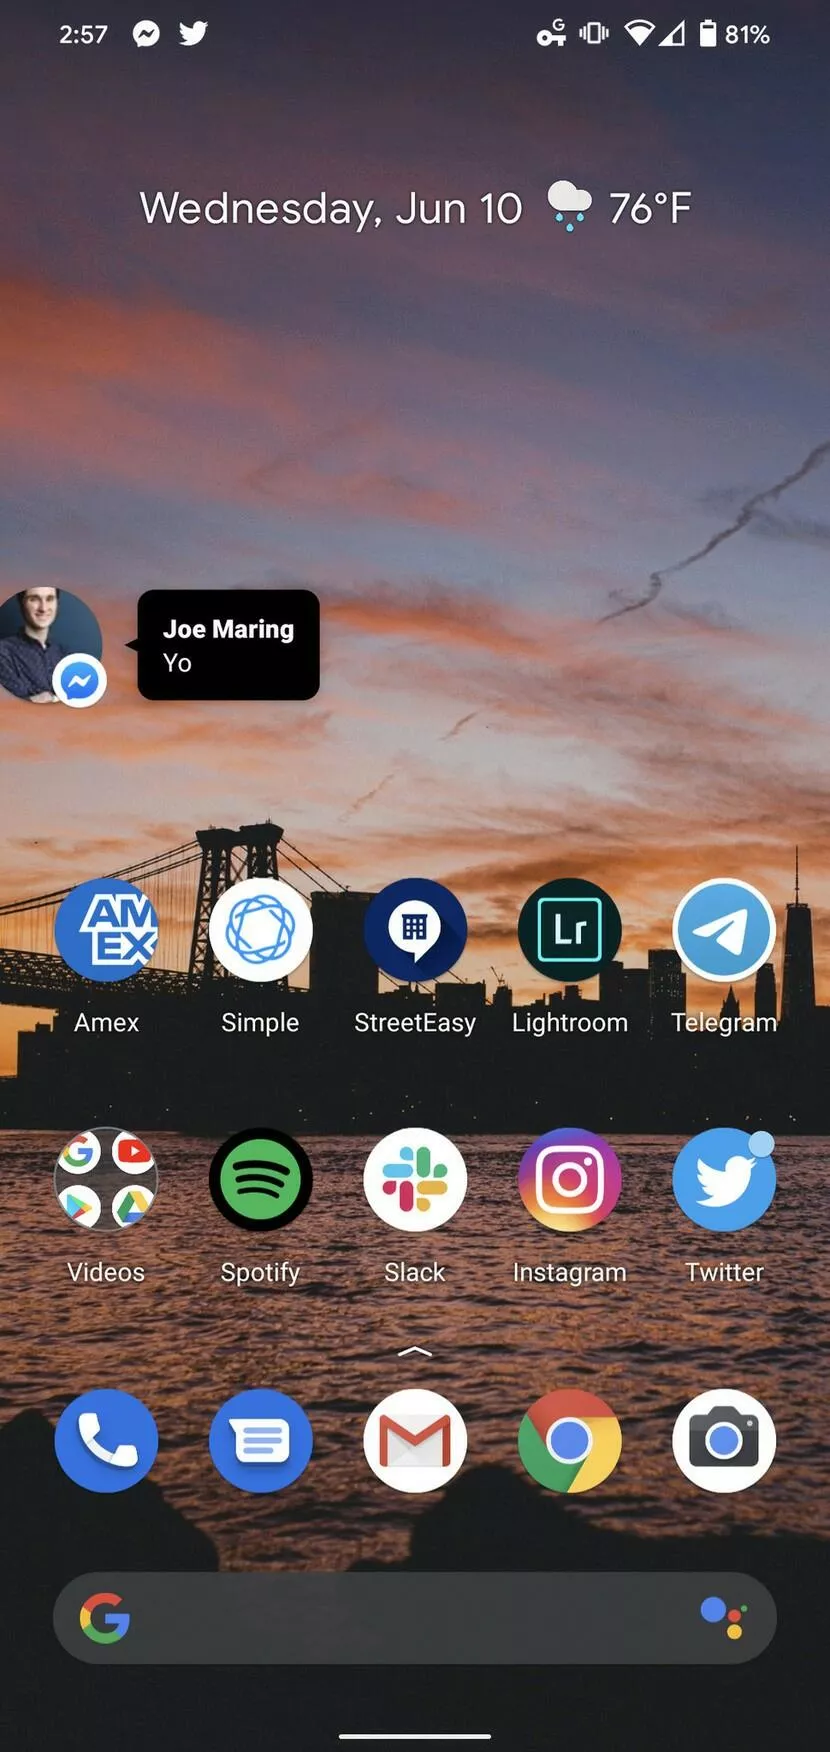Expand the app drawer using the up chevron

point(415,1352)
